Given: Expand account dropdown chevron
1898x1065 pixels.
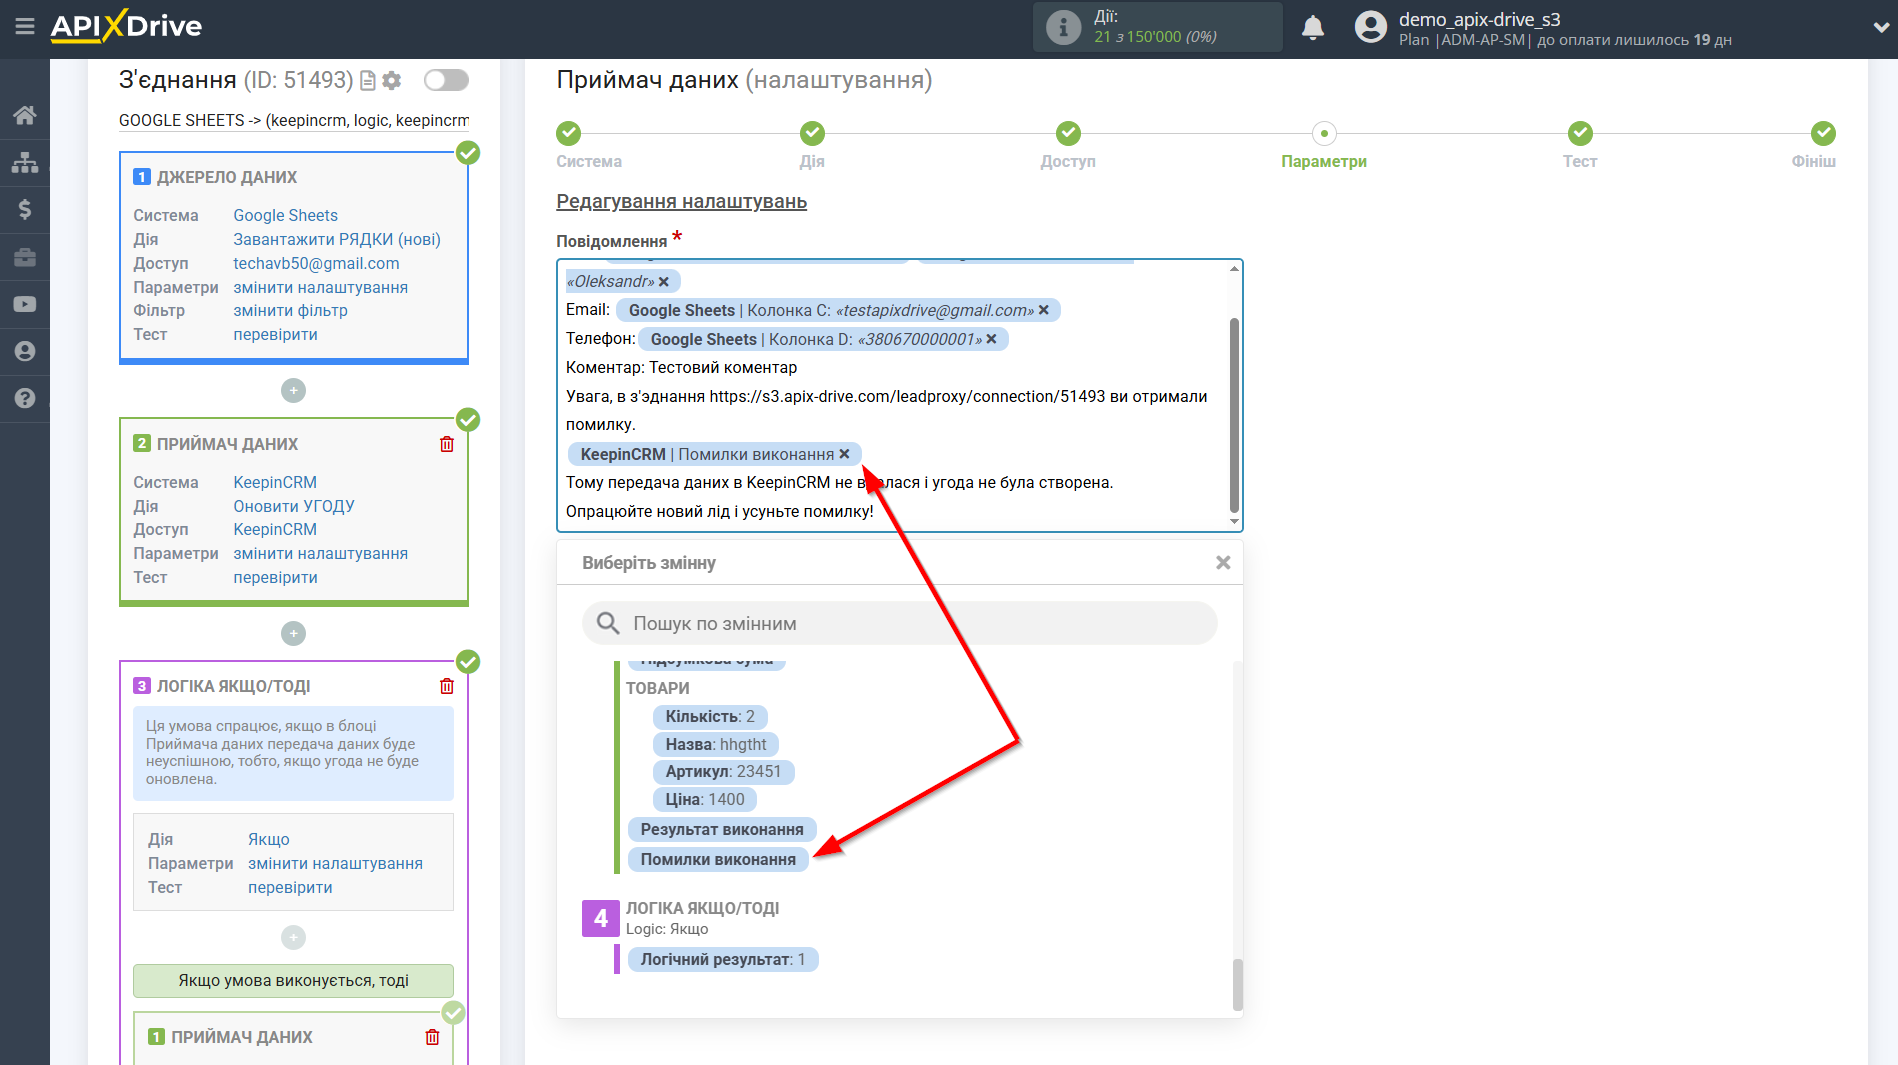Looking at the screenshot, I should [x=1880, y=28].
